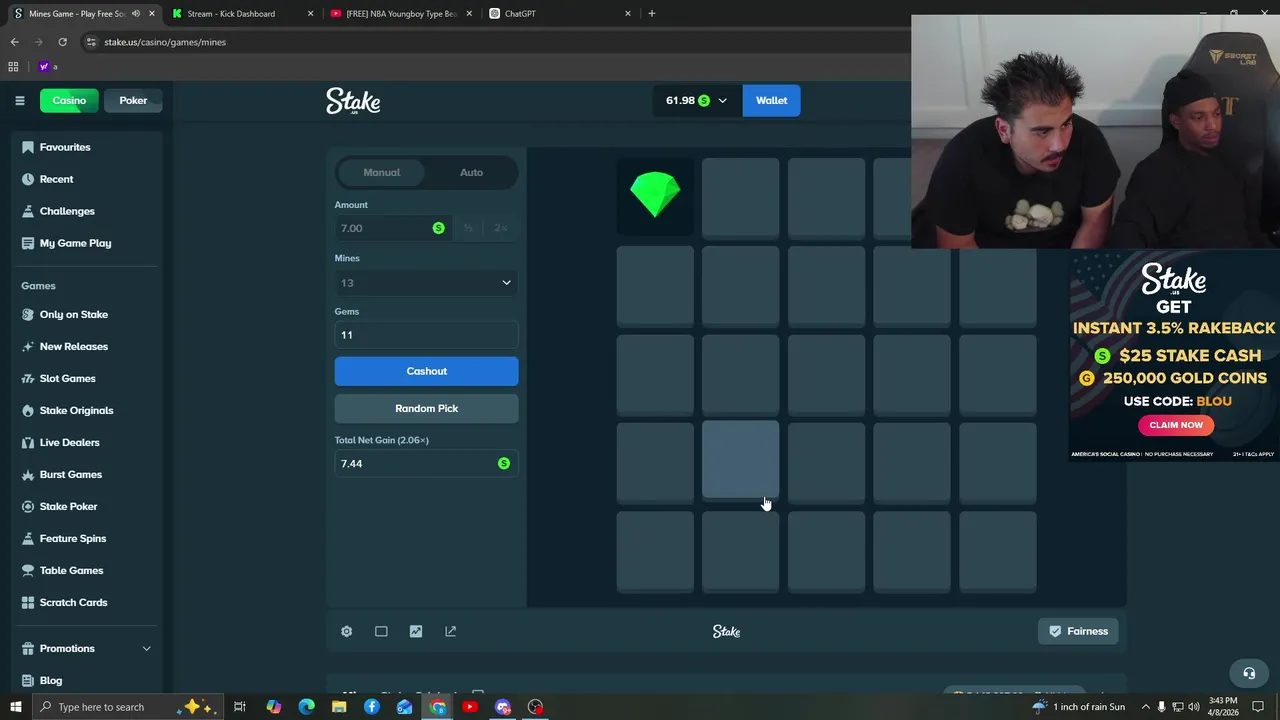Click the Stake Poker sidebar icon

pos(28,506)
